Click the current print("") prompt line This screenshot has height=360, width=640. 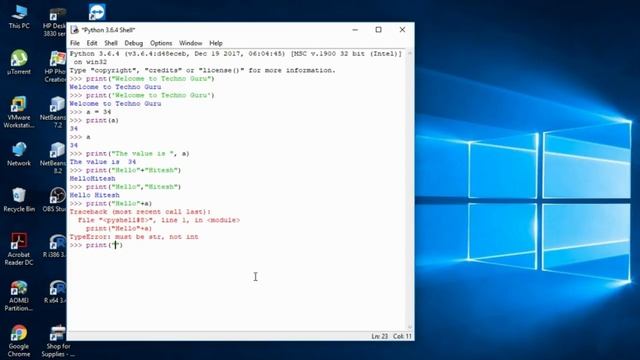click(96, 245)
